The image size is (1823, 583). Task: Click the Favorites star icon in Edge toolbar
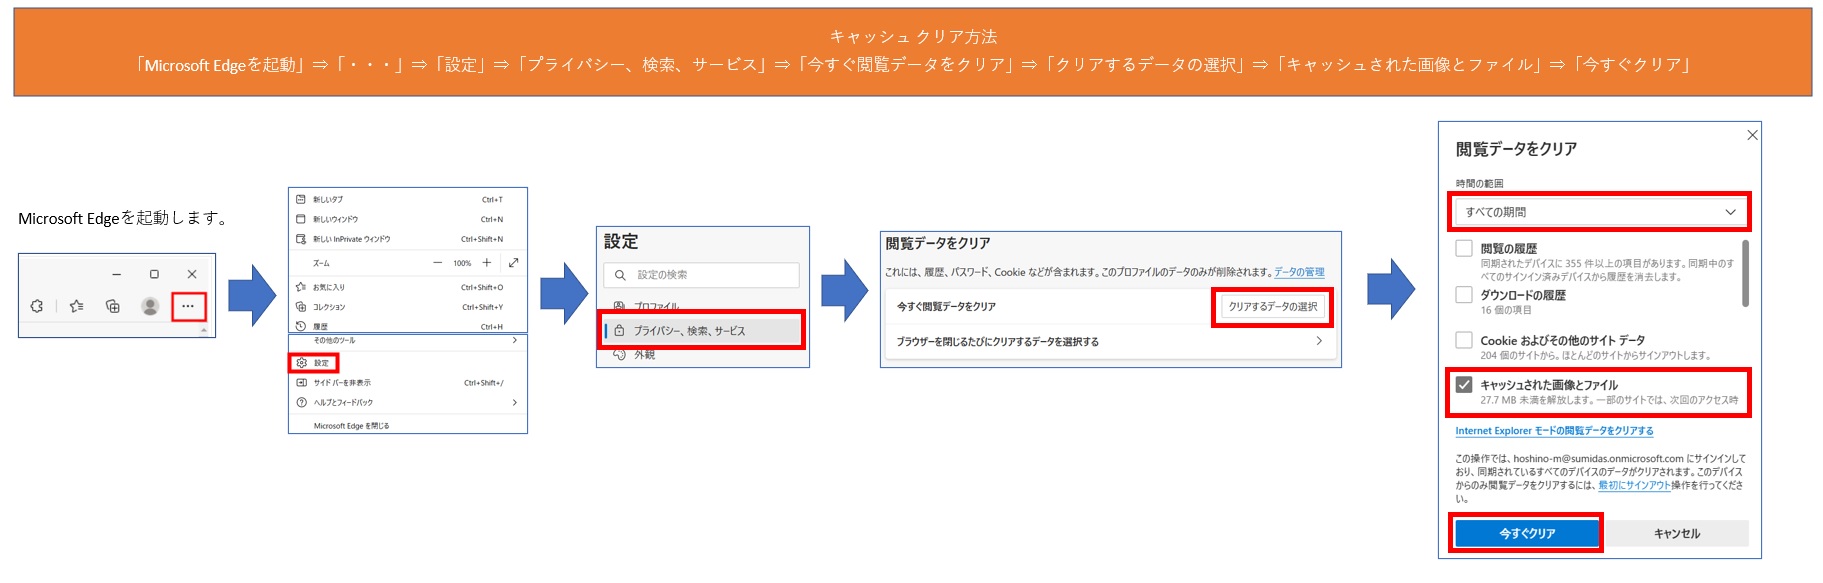pyautogui.click(x=76, y=306)
